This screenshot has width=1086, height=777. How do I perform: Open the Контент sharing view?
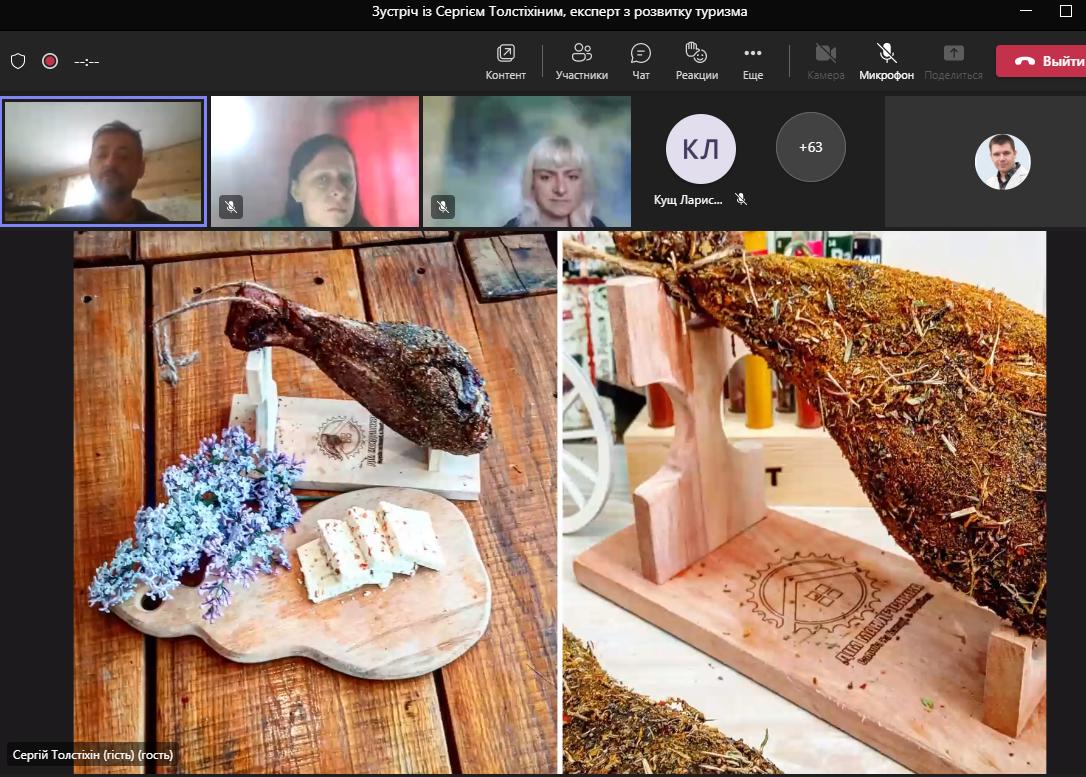[505, 61]
